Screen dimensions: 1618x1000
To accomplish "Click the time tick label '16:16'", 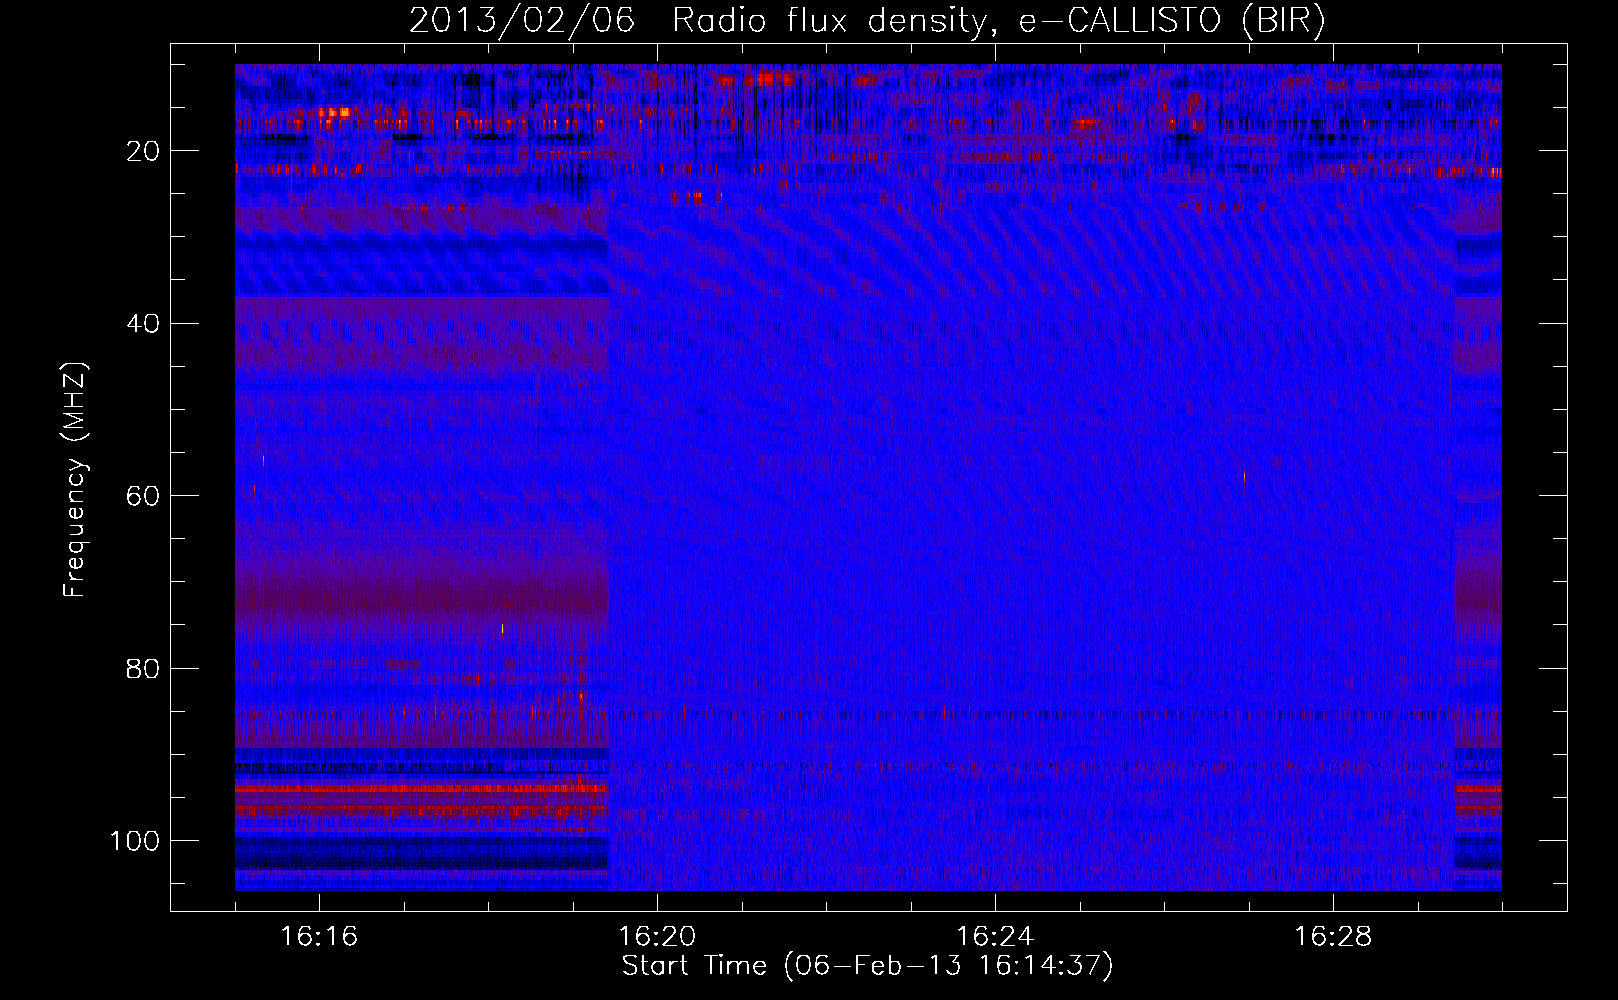I will pos(319,937).
